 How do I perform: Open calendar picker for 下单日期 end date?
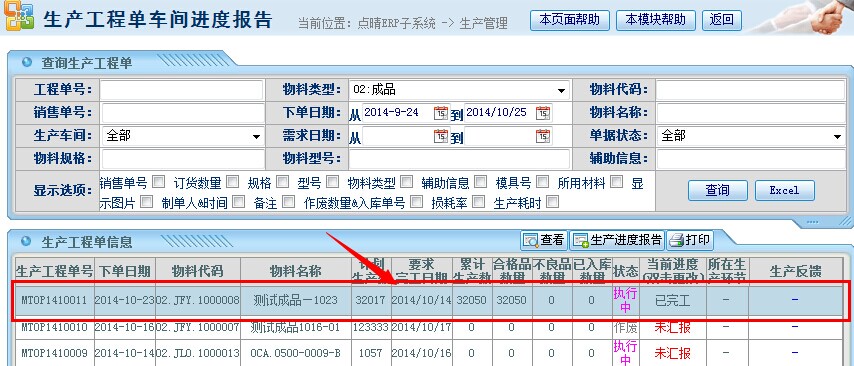pyautogui.click(x=543, y=113)
